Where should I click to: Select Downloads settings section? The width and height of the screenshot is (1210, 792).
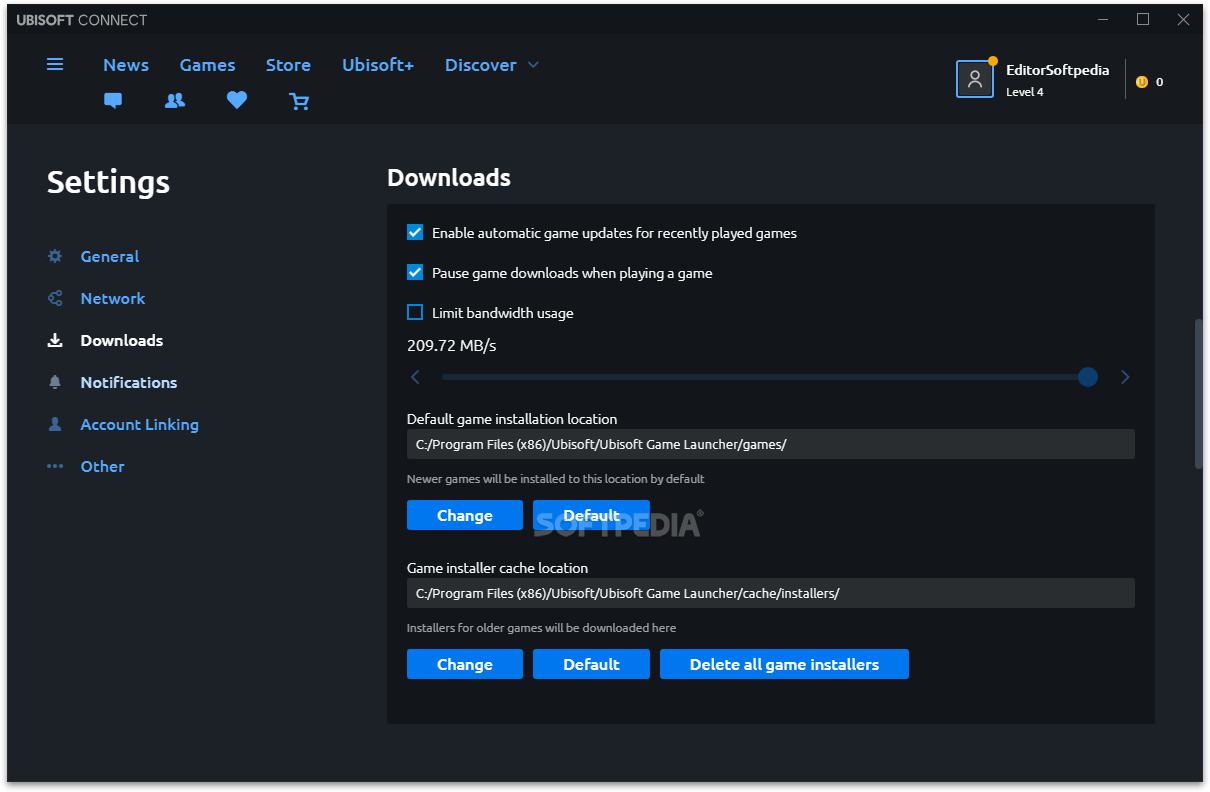coord(122,340)
